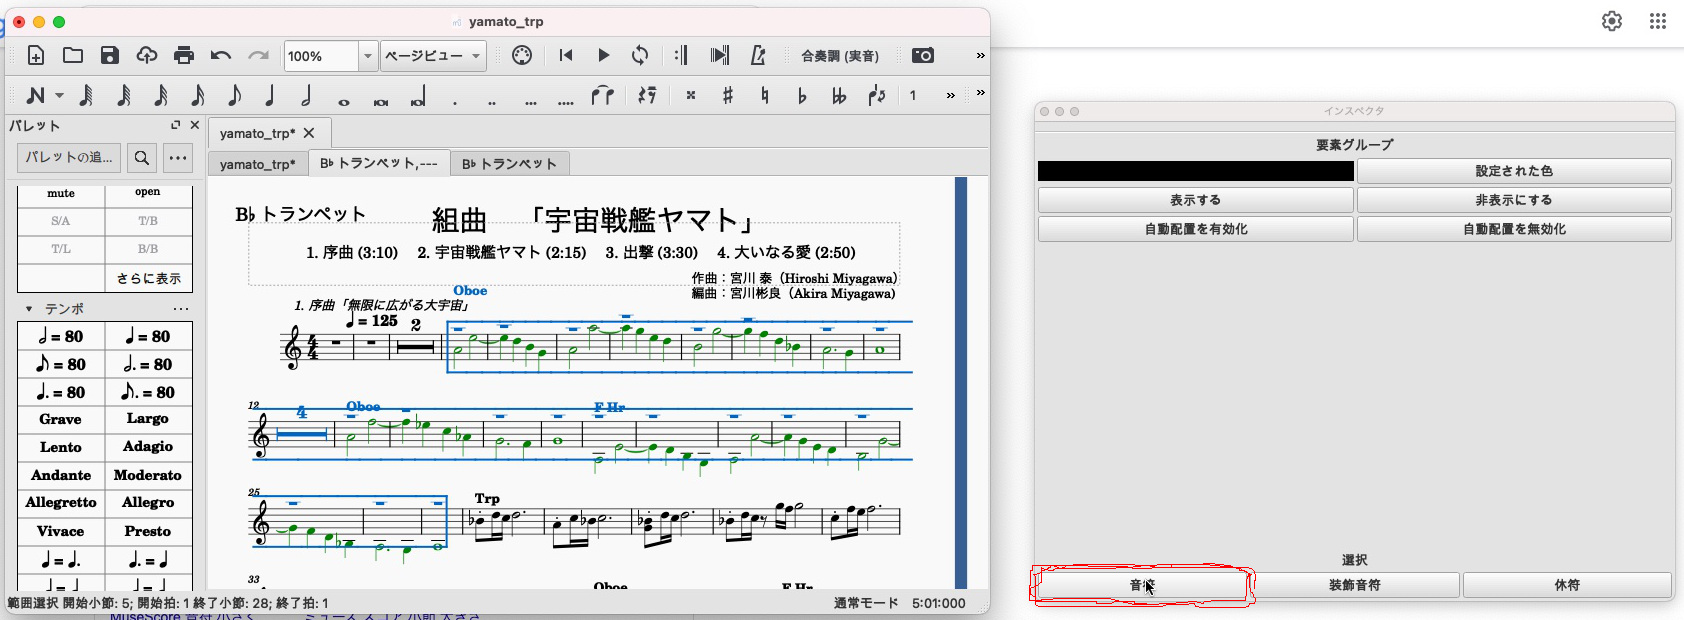Search palettes with magnifier icon

[x=142, y=158]
